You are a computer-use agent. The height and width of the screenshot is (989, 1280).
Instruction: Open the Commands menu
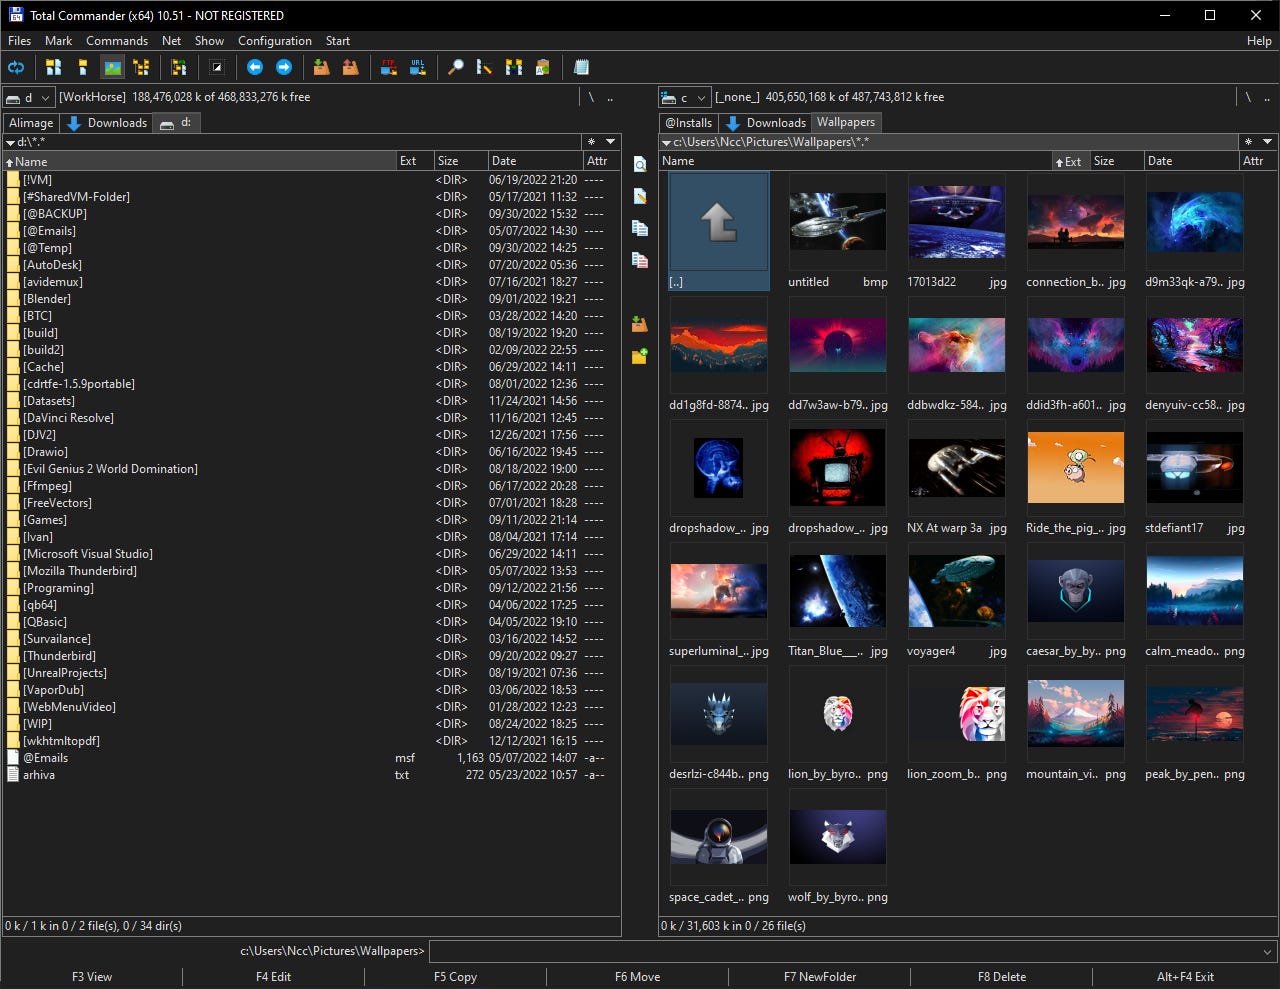(x=117, y=41)
